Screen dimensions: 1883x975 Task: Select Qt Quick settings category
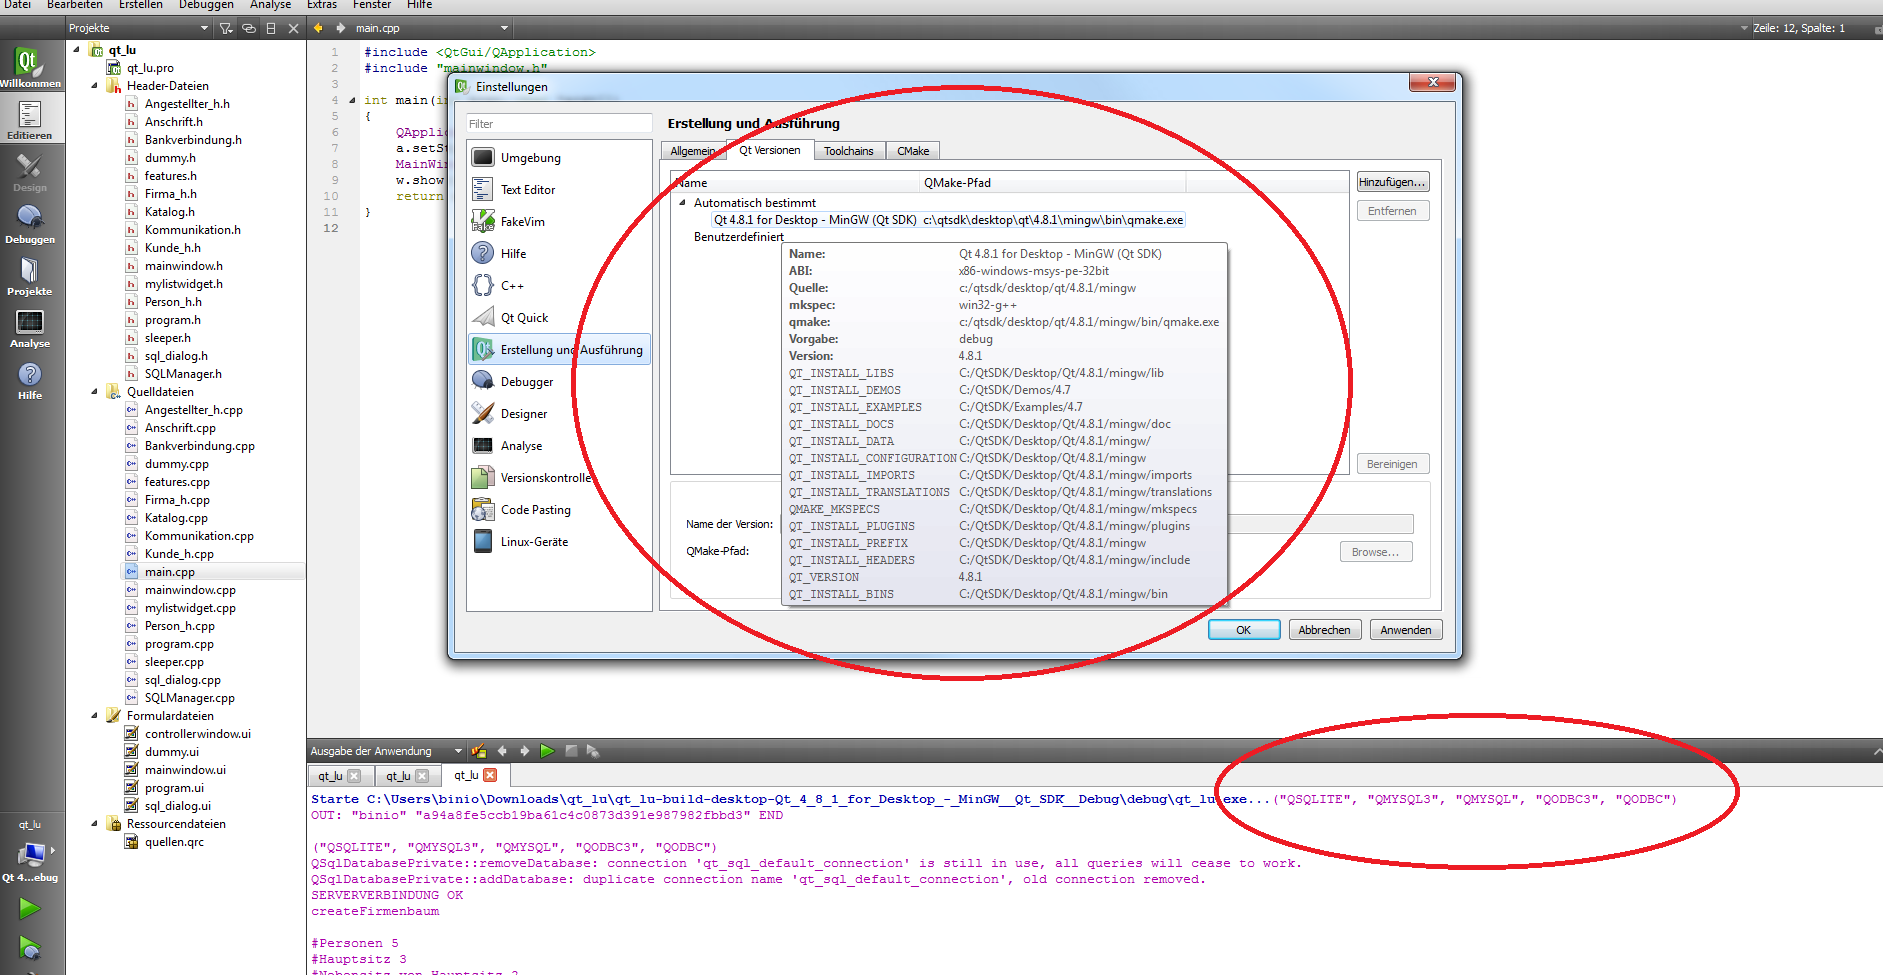[x=559, y=318]
